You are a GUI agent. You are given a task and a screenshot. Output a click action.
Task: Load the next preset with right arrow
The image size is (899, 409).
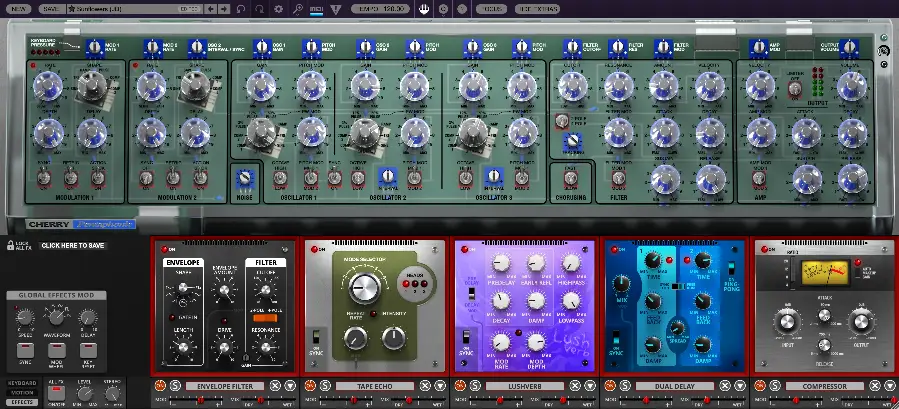click(224, 9)
